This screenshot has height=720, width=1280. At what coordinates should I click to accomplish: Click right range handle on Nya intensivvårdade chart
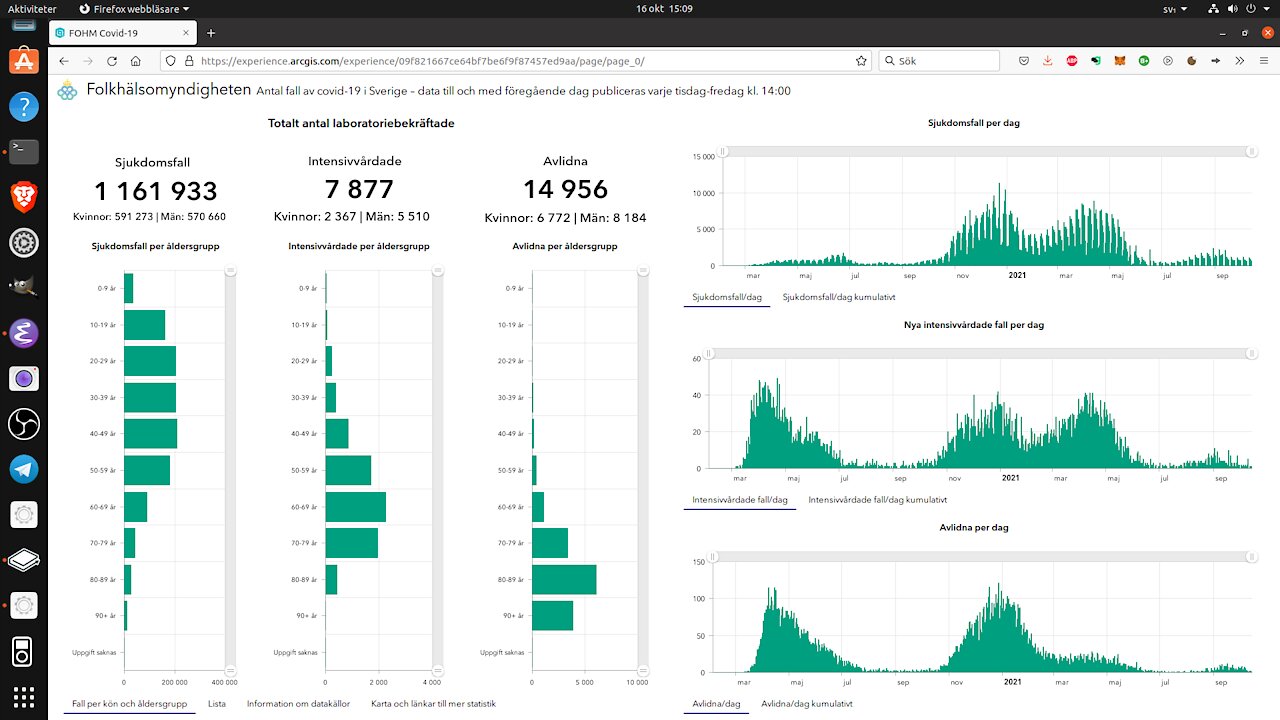click(x=1251, y=353)
